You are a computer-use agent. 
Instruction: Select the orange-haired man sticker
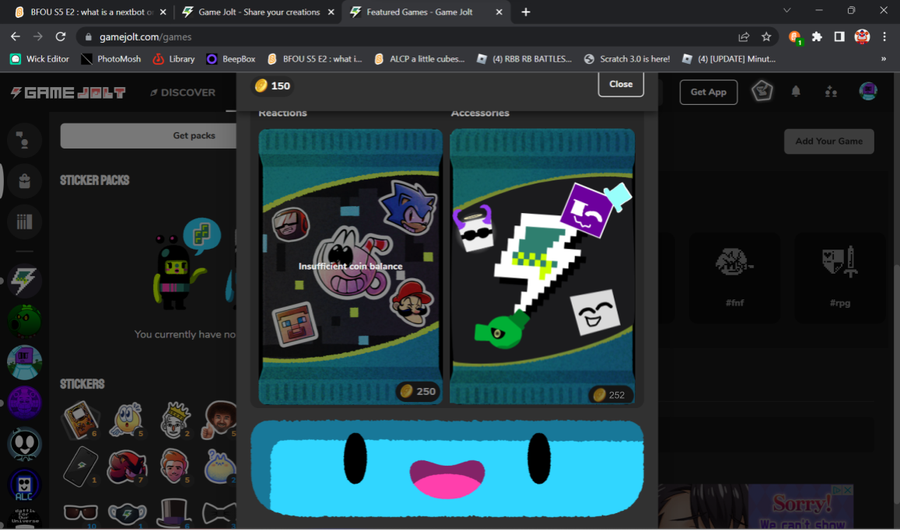click(174, 466)
